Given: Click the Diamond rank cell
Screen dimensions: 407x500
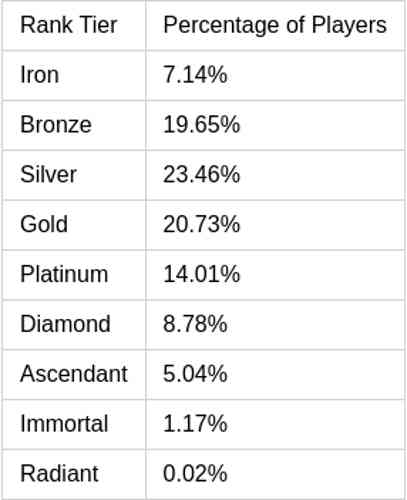Looking at the screenshot, I should (x=74, y=324).
